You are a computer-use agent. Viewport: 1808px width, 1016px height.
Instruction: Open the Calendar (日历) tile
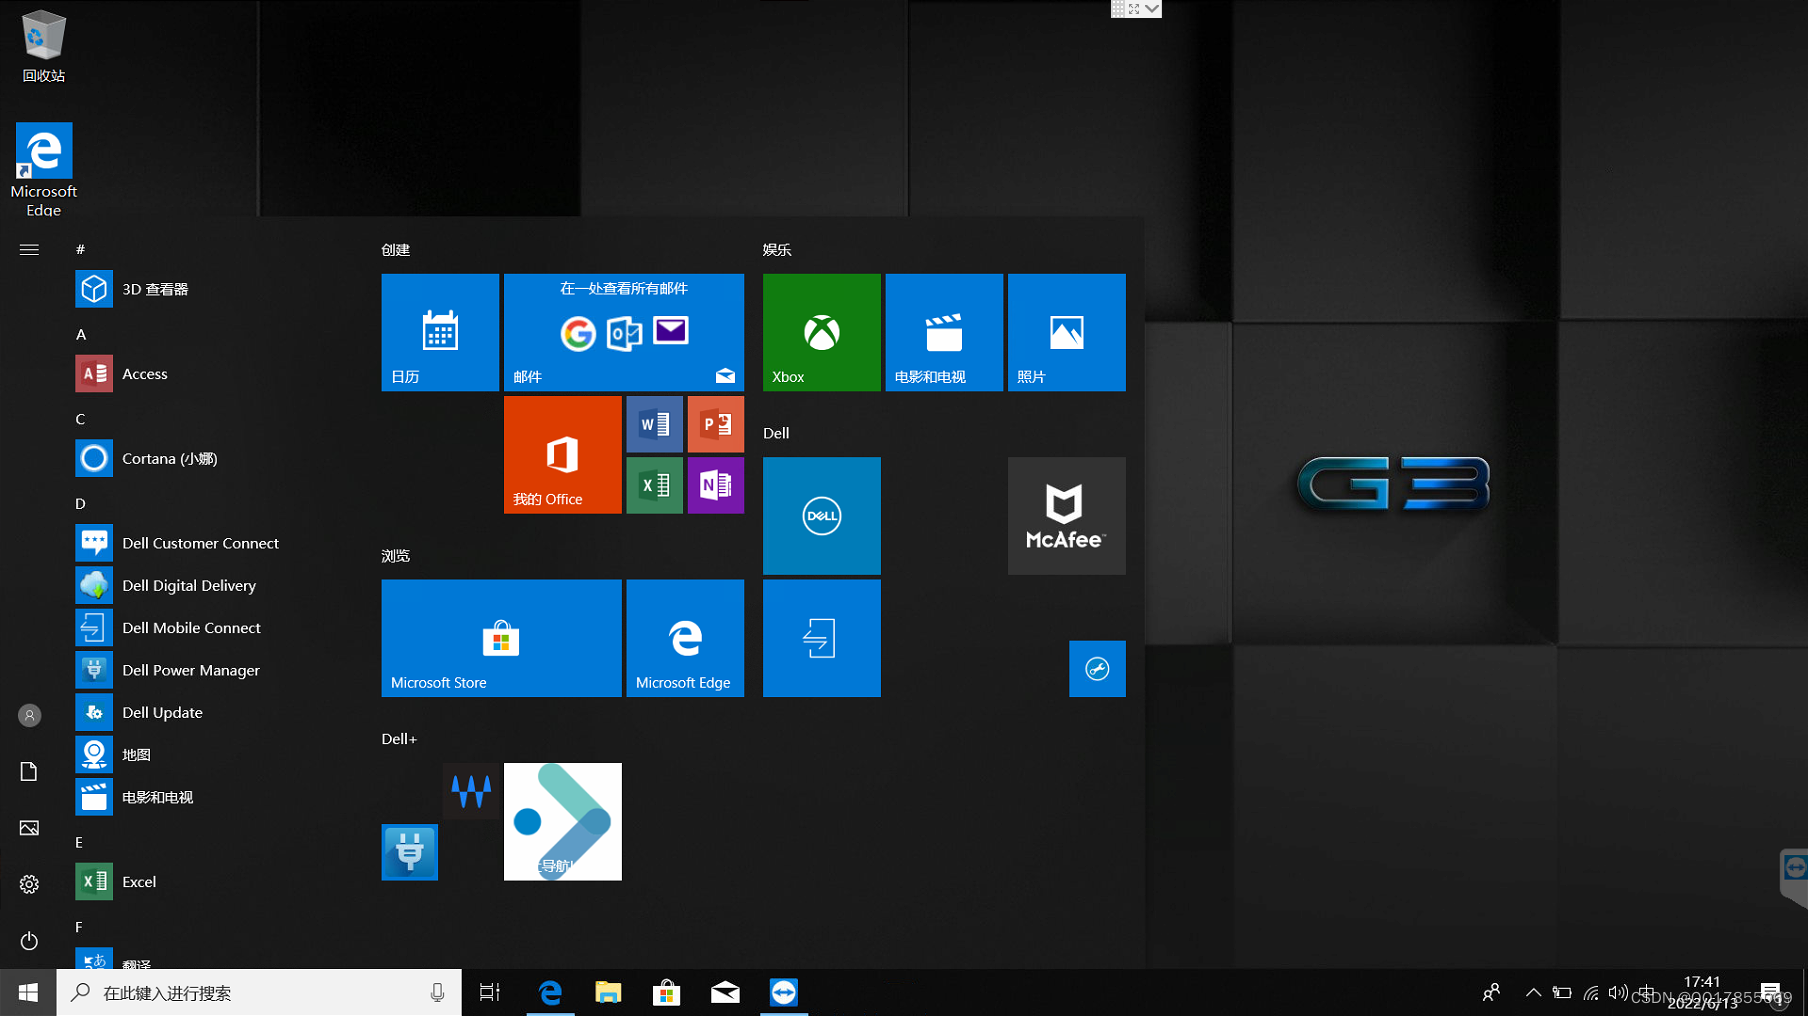coord(440,332)
